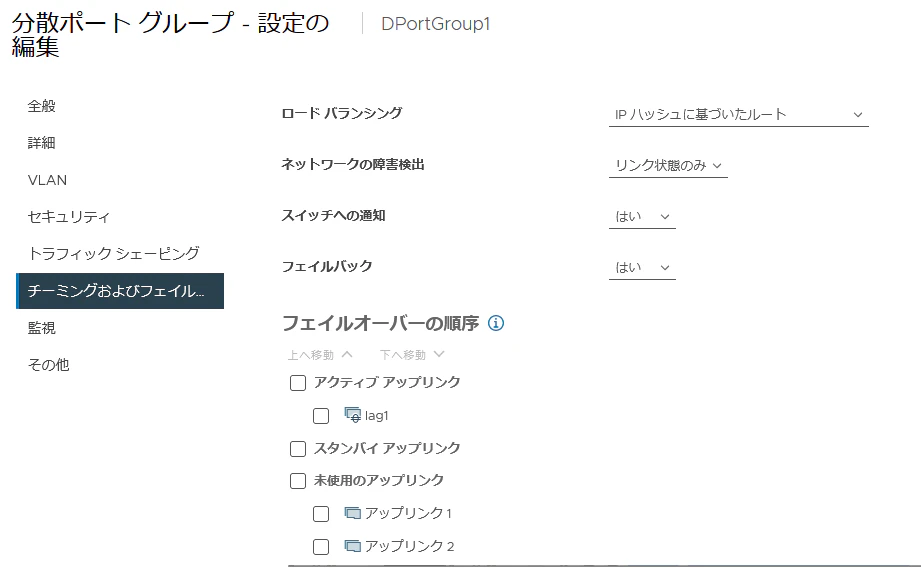Click the アップリンク 1 uplink icon
This screenshot has width=921, height=582.
point(352,513)
